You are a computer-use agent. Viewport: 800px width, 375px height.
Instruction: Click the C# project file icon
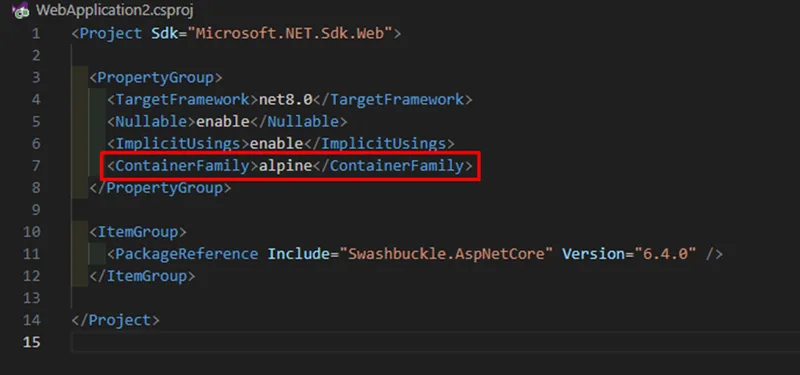point(20,10)
